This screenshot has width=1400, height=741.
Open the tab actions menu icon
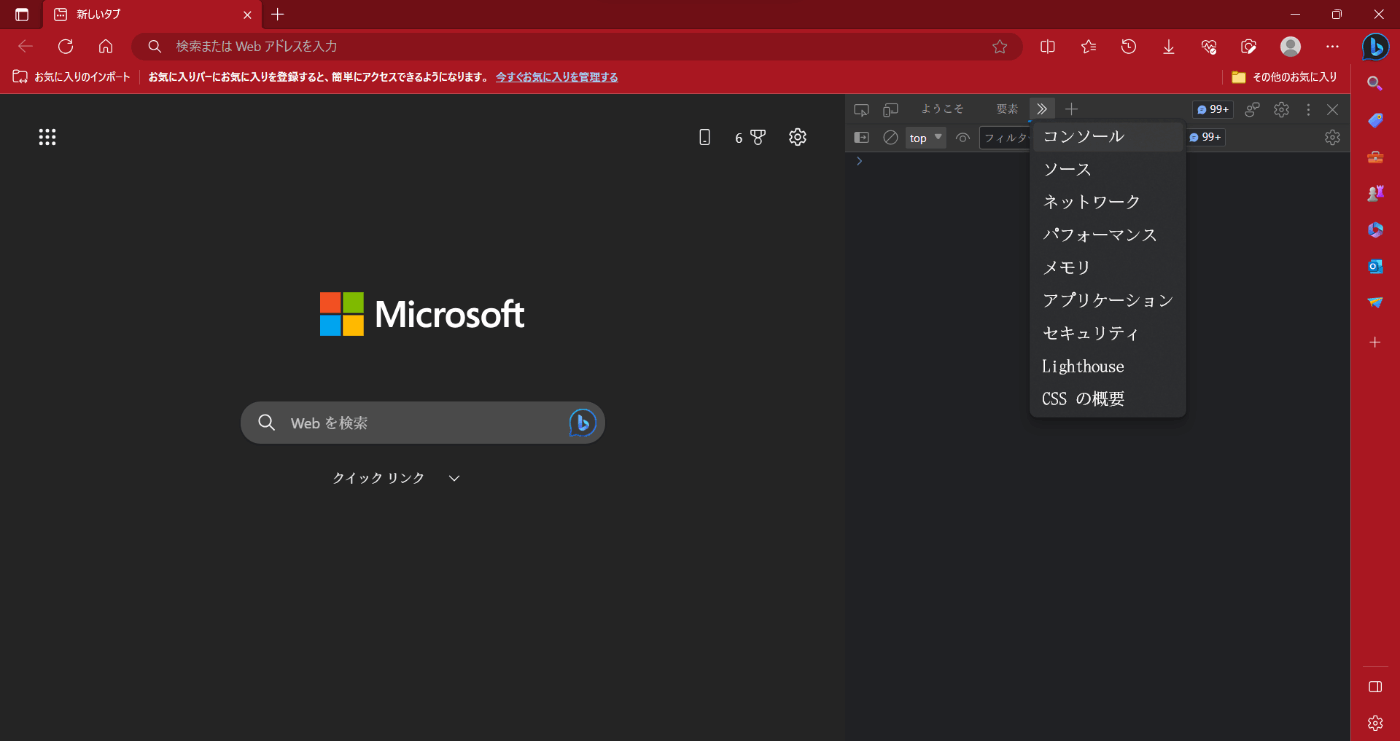pos(22,15)
